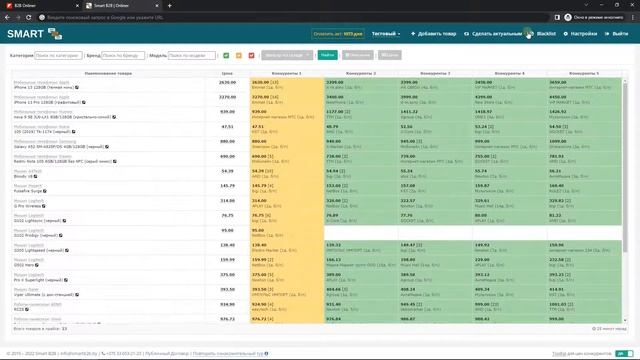Open a new browser tab with plus icon
The image size is (640, 360).
(x=169, y=6)
